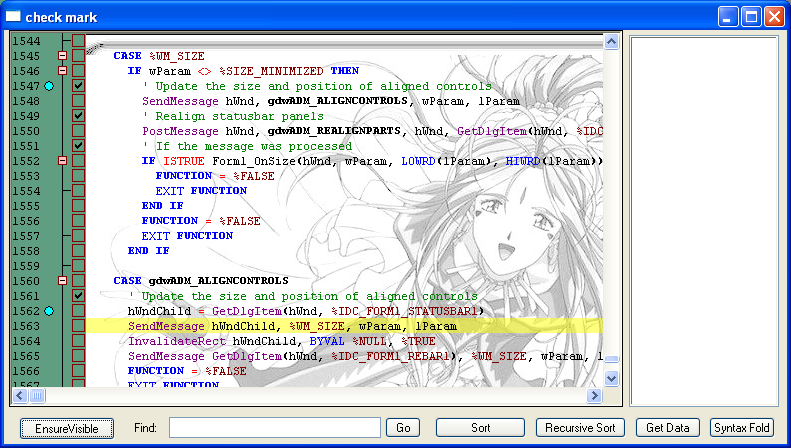
Task: Click the vertical scrollbar up arrow
Action: (x=611, y=41)
